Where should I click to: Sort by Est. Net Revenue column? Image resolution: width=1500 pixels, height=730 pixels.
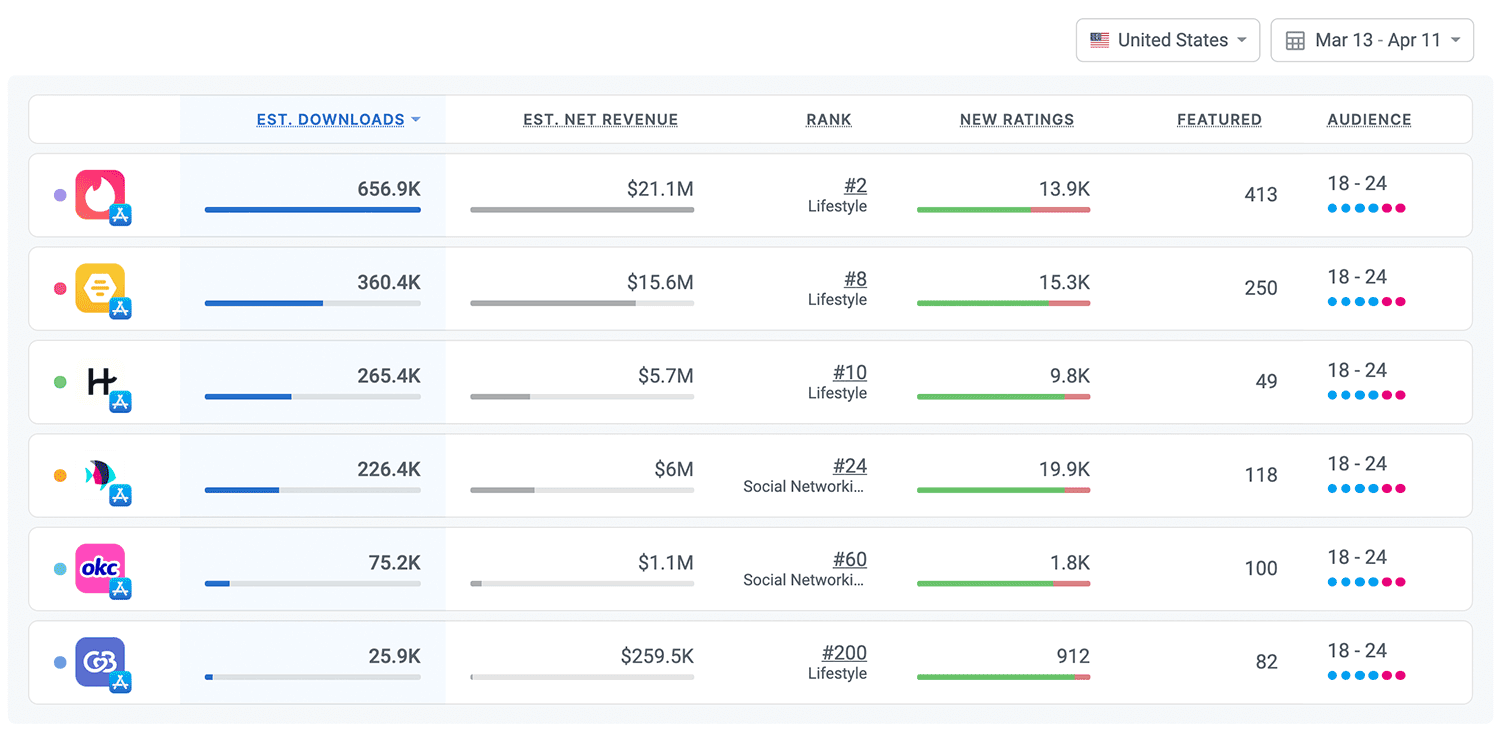click(x=600, y=120)
